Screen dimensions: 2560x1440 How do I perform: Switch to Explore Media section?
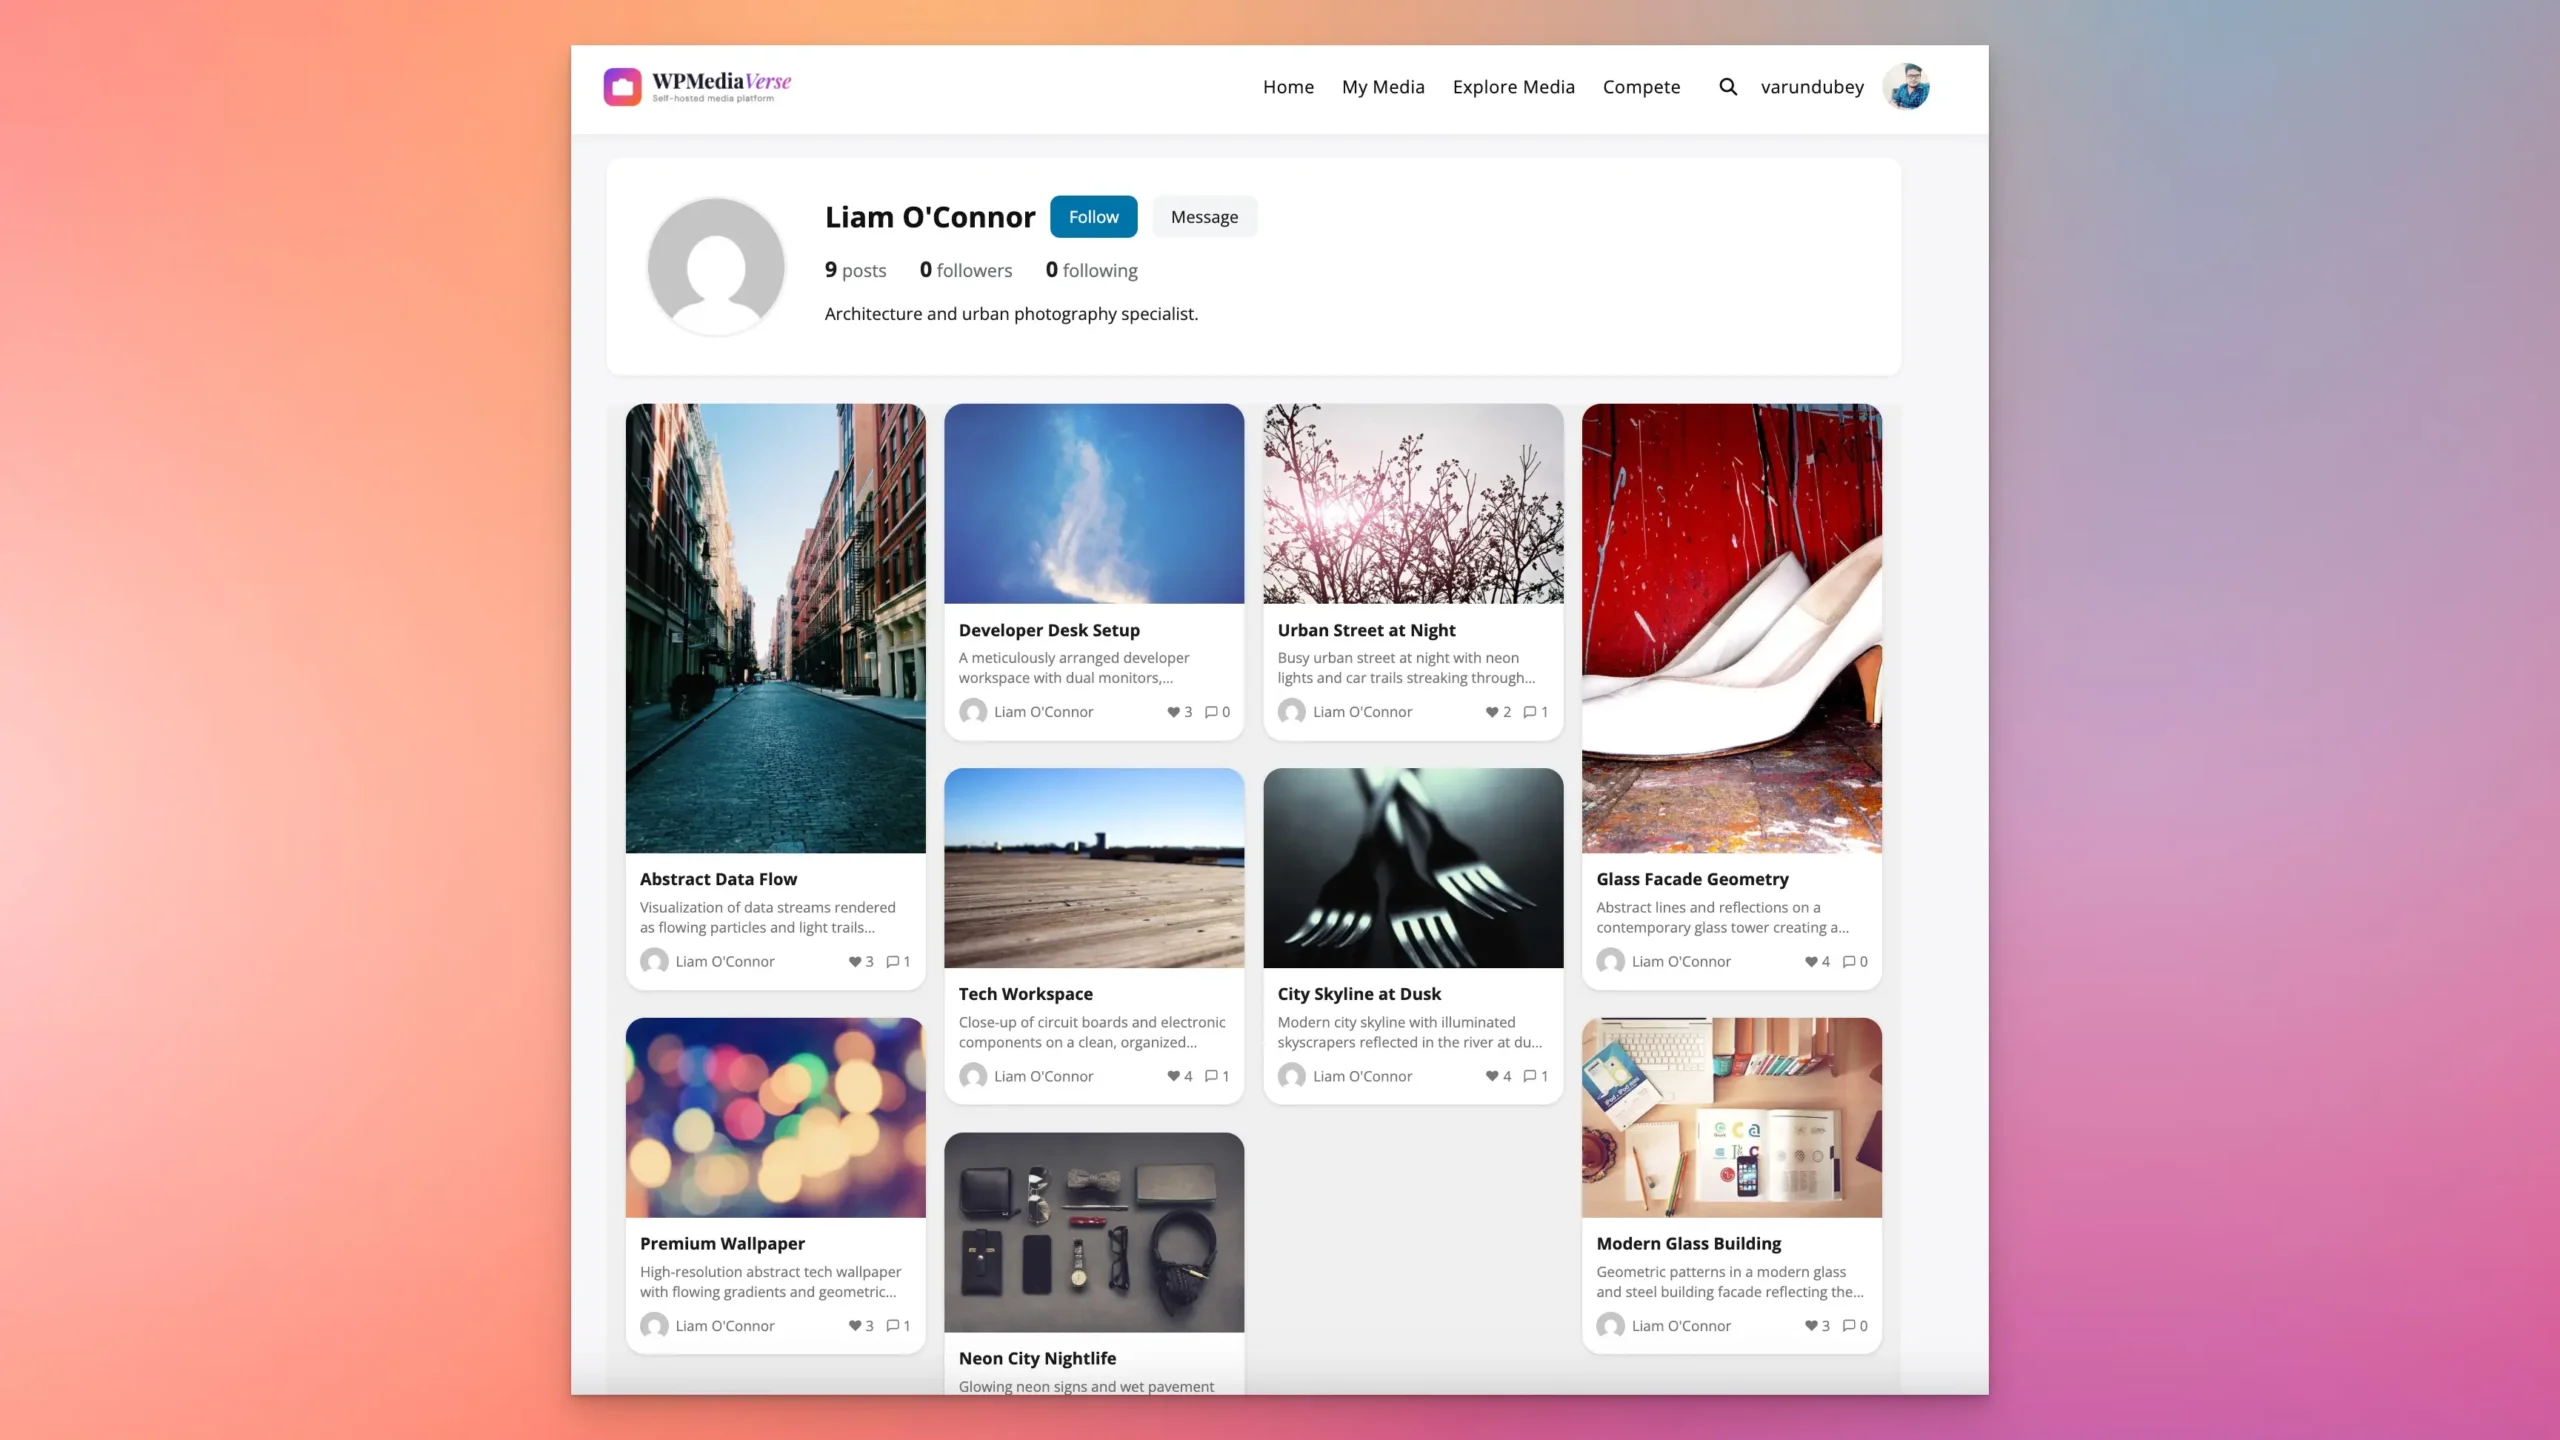(x=1513, y=87)
